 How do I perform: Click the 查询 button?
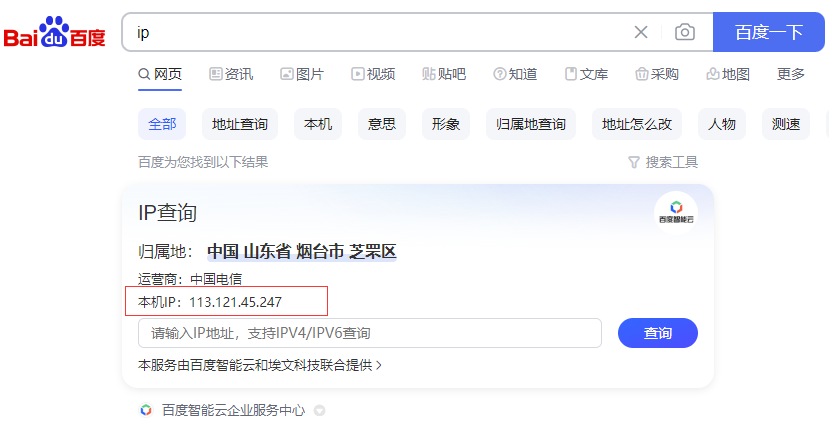pos(658,333)
